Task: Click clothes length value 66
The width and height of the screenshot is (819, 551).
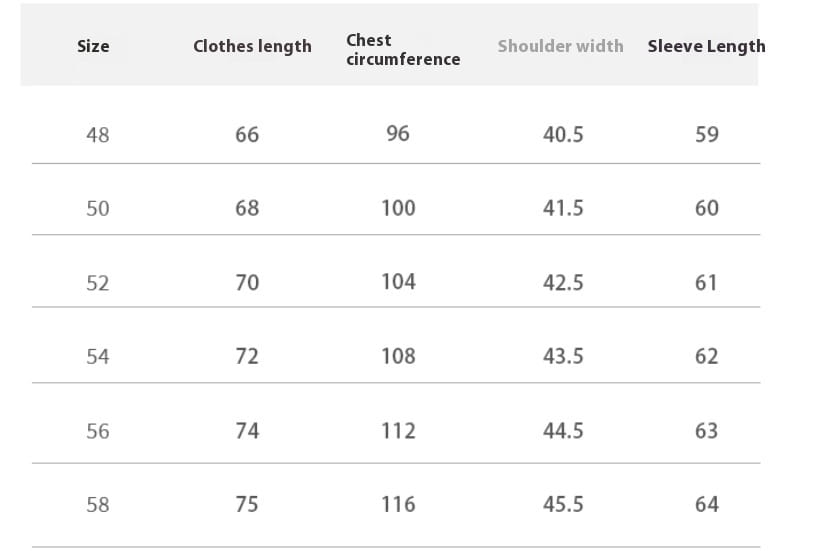Action: (x=247, y=135)
